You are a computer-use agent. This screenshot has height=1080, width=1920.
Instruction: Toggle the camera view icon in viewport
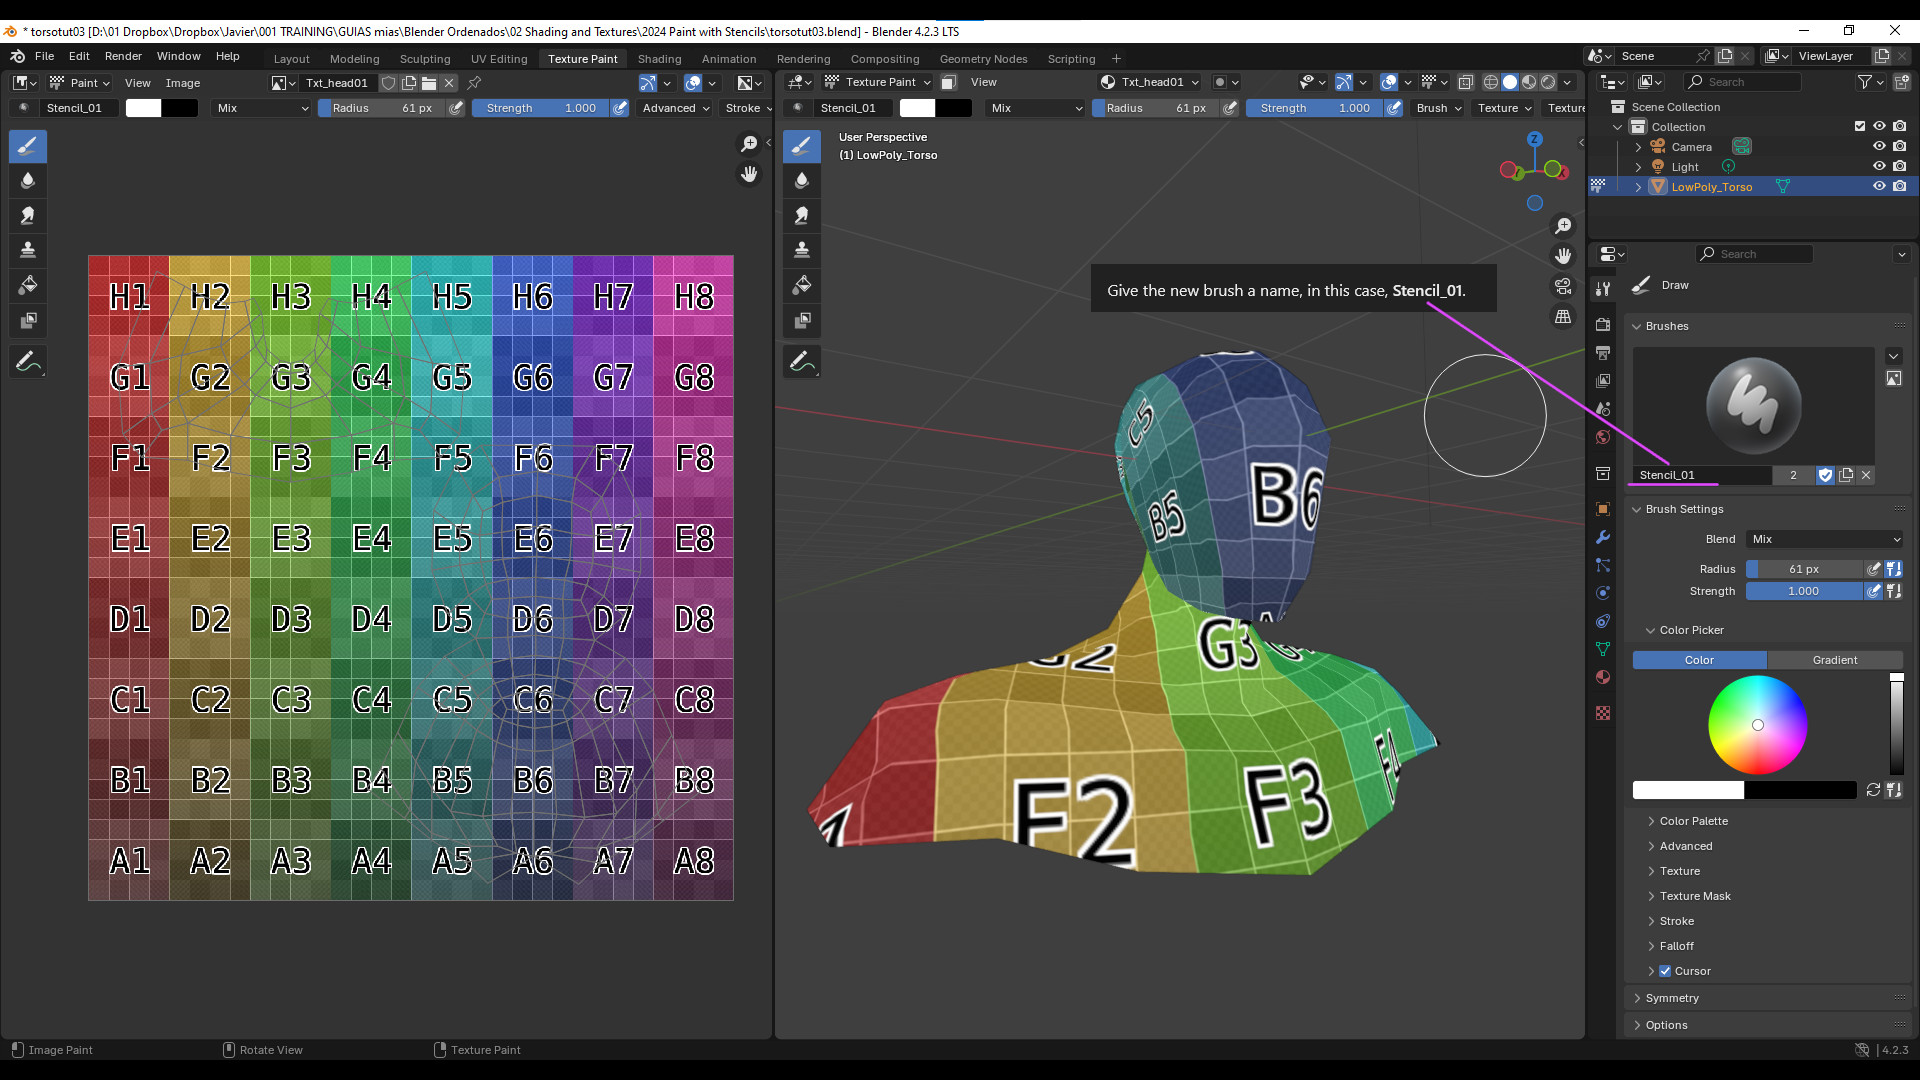point(1563,287)
